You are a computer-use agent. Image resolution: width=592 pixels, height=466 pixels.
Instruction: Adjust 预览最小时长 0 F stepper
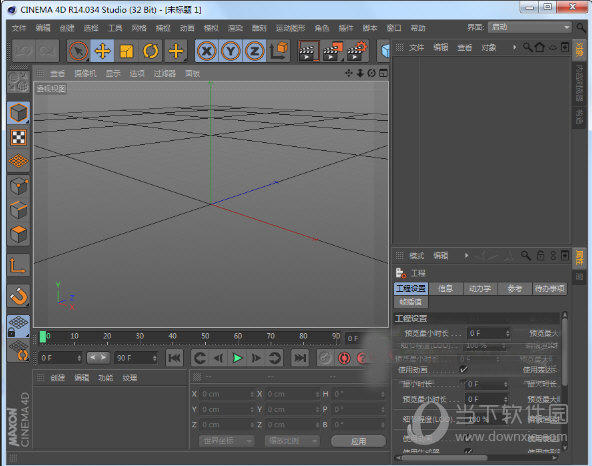(507, 333)
